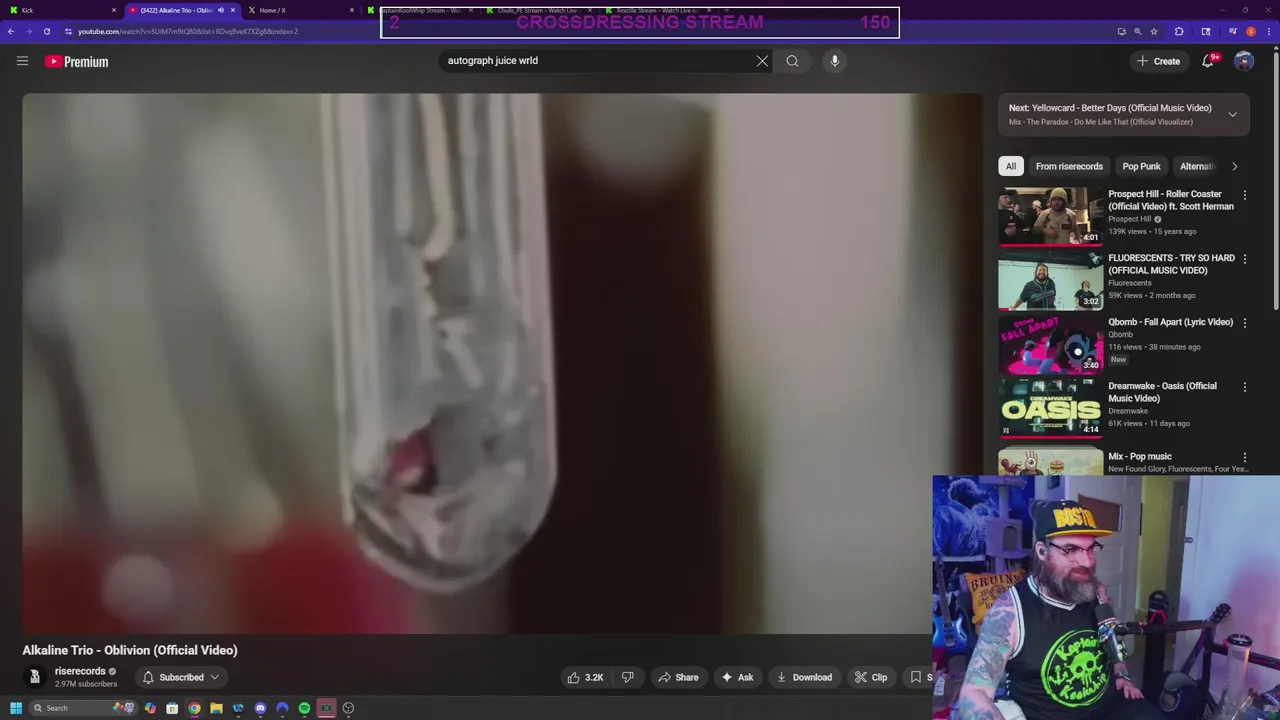Close the Home / X tab
1280x720 pixels.
351,10
